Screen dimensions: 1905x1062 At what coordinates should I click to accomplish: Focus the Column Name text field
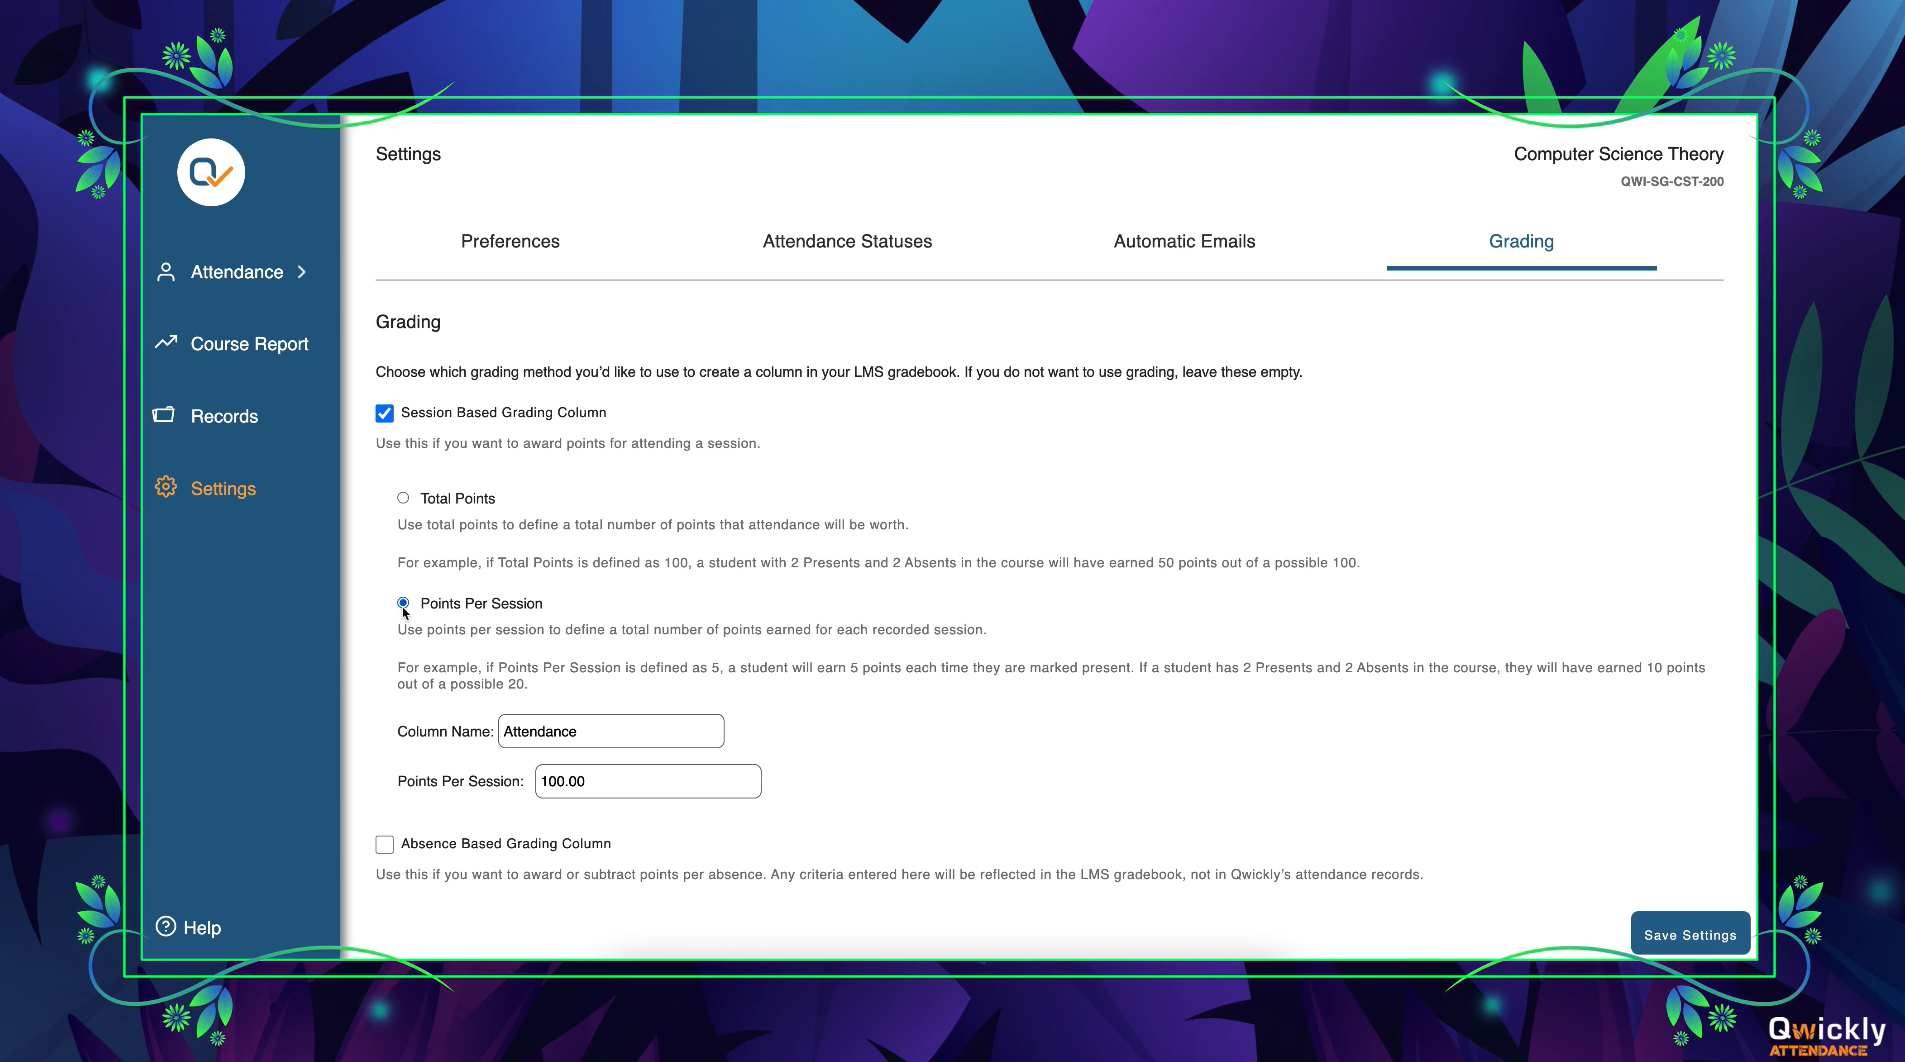611,731
